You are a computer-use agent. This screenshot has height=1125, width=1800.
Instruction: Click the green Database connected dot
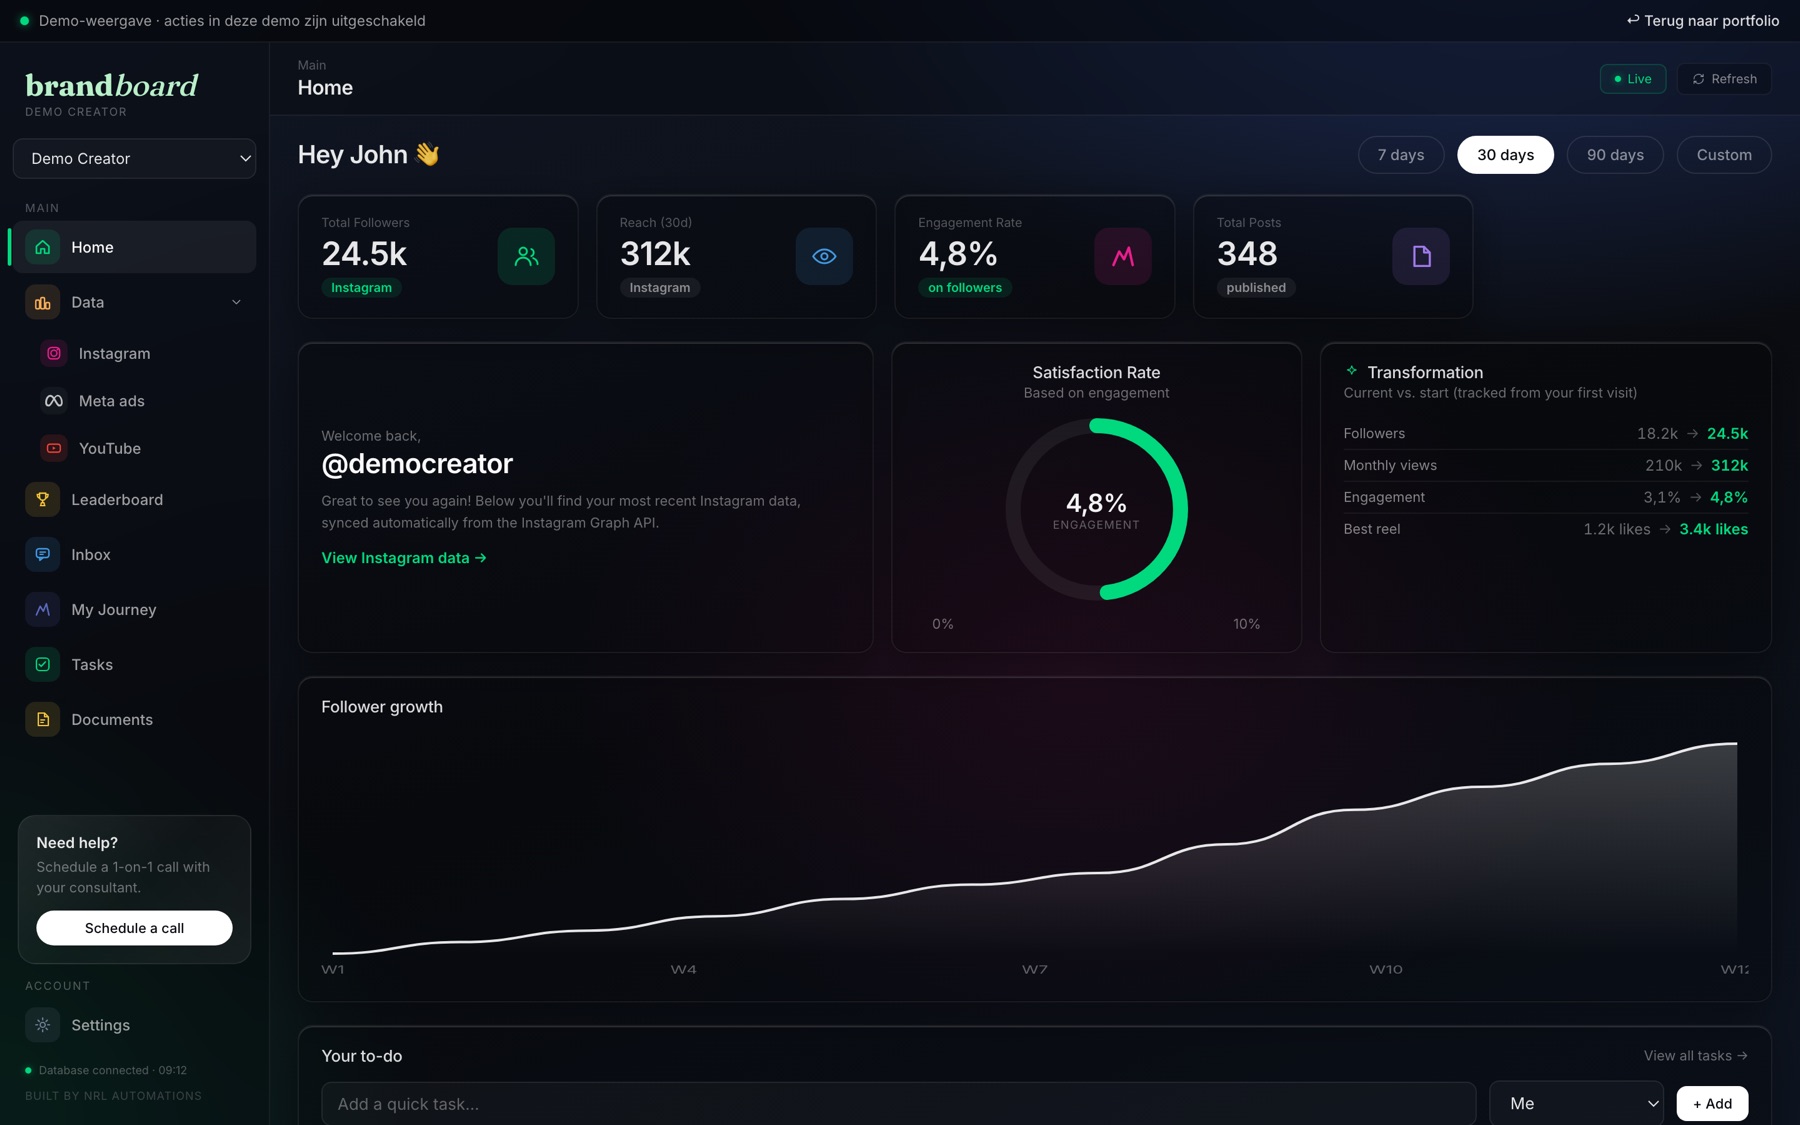tap(28, 1070)
